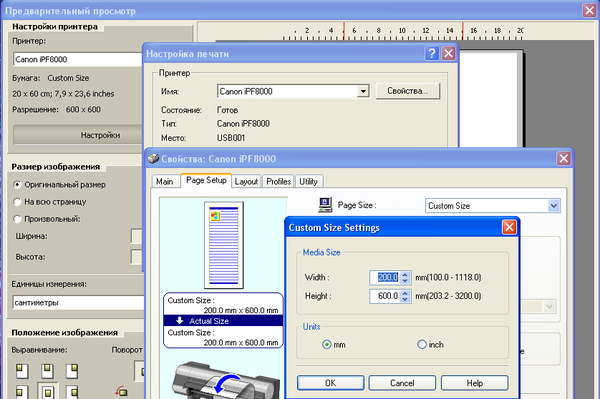This screenshot has height=399, width=600.
Task: Open printer Свойства... button
Action: pos(408,91)
